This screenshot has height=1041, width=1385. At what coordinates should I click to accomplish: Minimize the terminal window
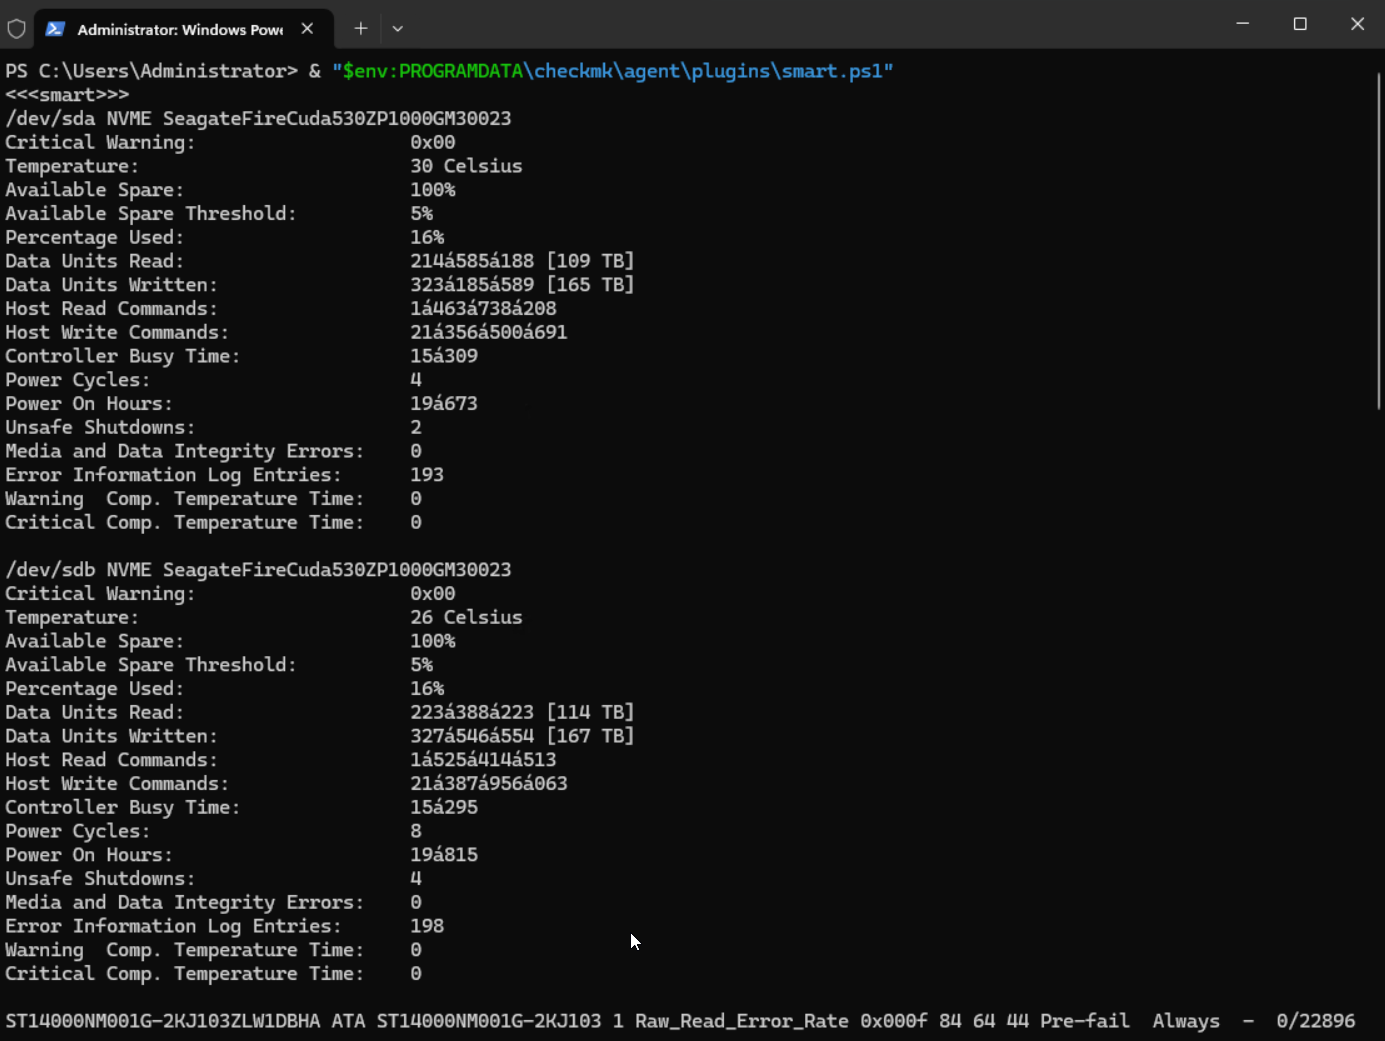click(1243, 24)
